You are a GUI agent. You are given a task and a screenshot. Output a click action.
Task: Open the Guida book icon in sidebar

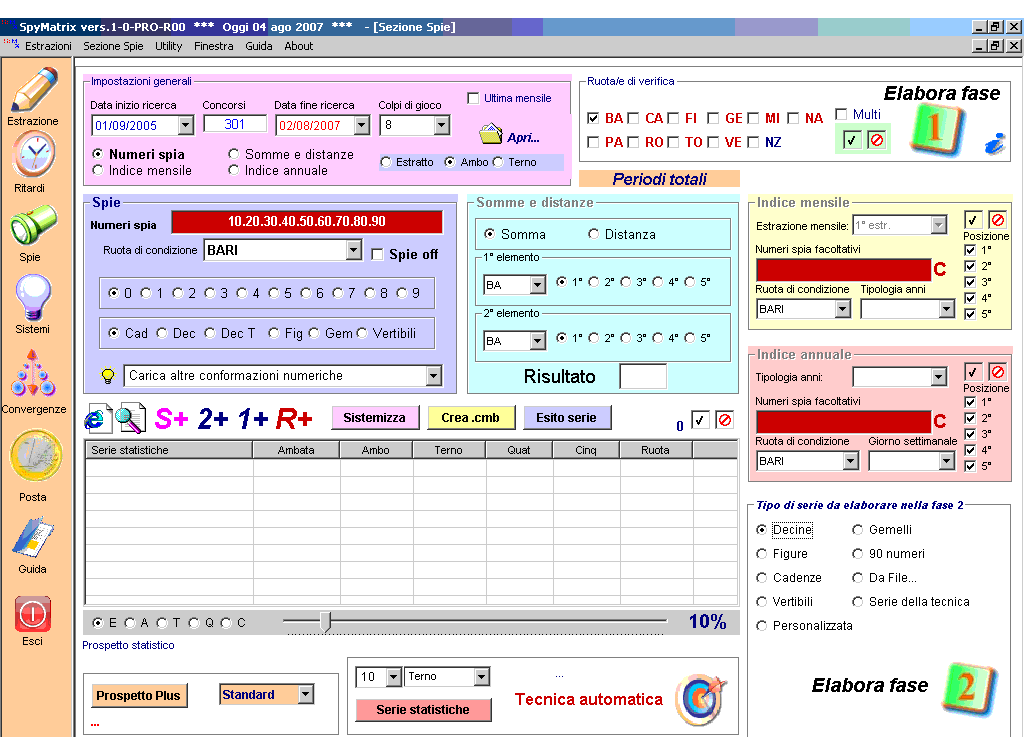coord(33,539)
